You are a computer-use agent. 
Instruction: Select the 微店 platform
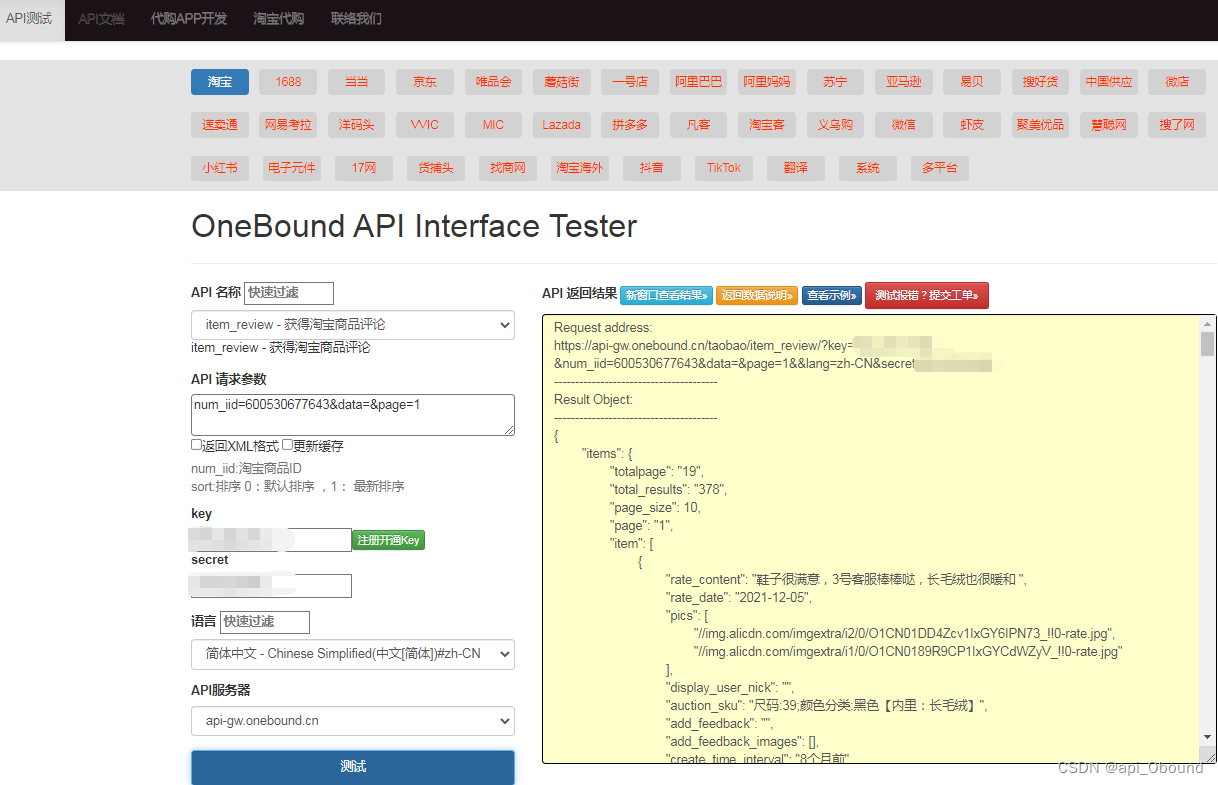pyautogui.click(x=1177, y=82)
